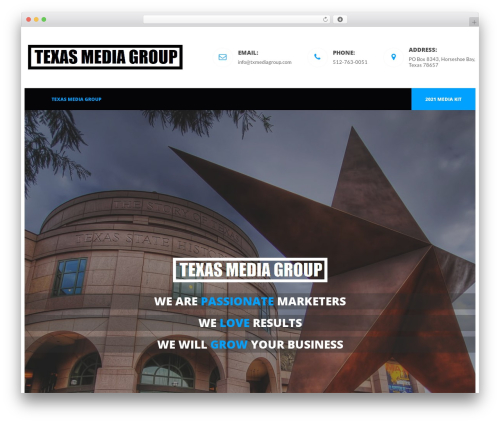500x423 pixels.
Task: Click the We Will Grow Your Business headline
Action: pyautogui.click(x=250, y=345)
